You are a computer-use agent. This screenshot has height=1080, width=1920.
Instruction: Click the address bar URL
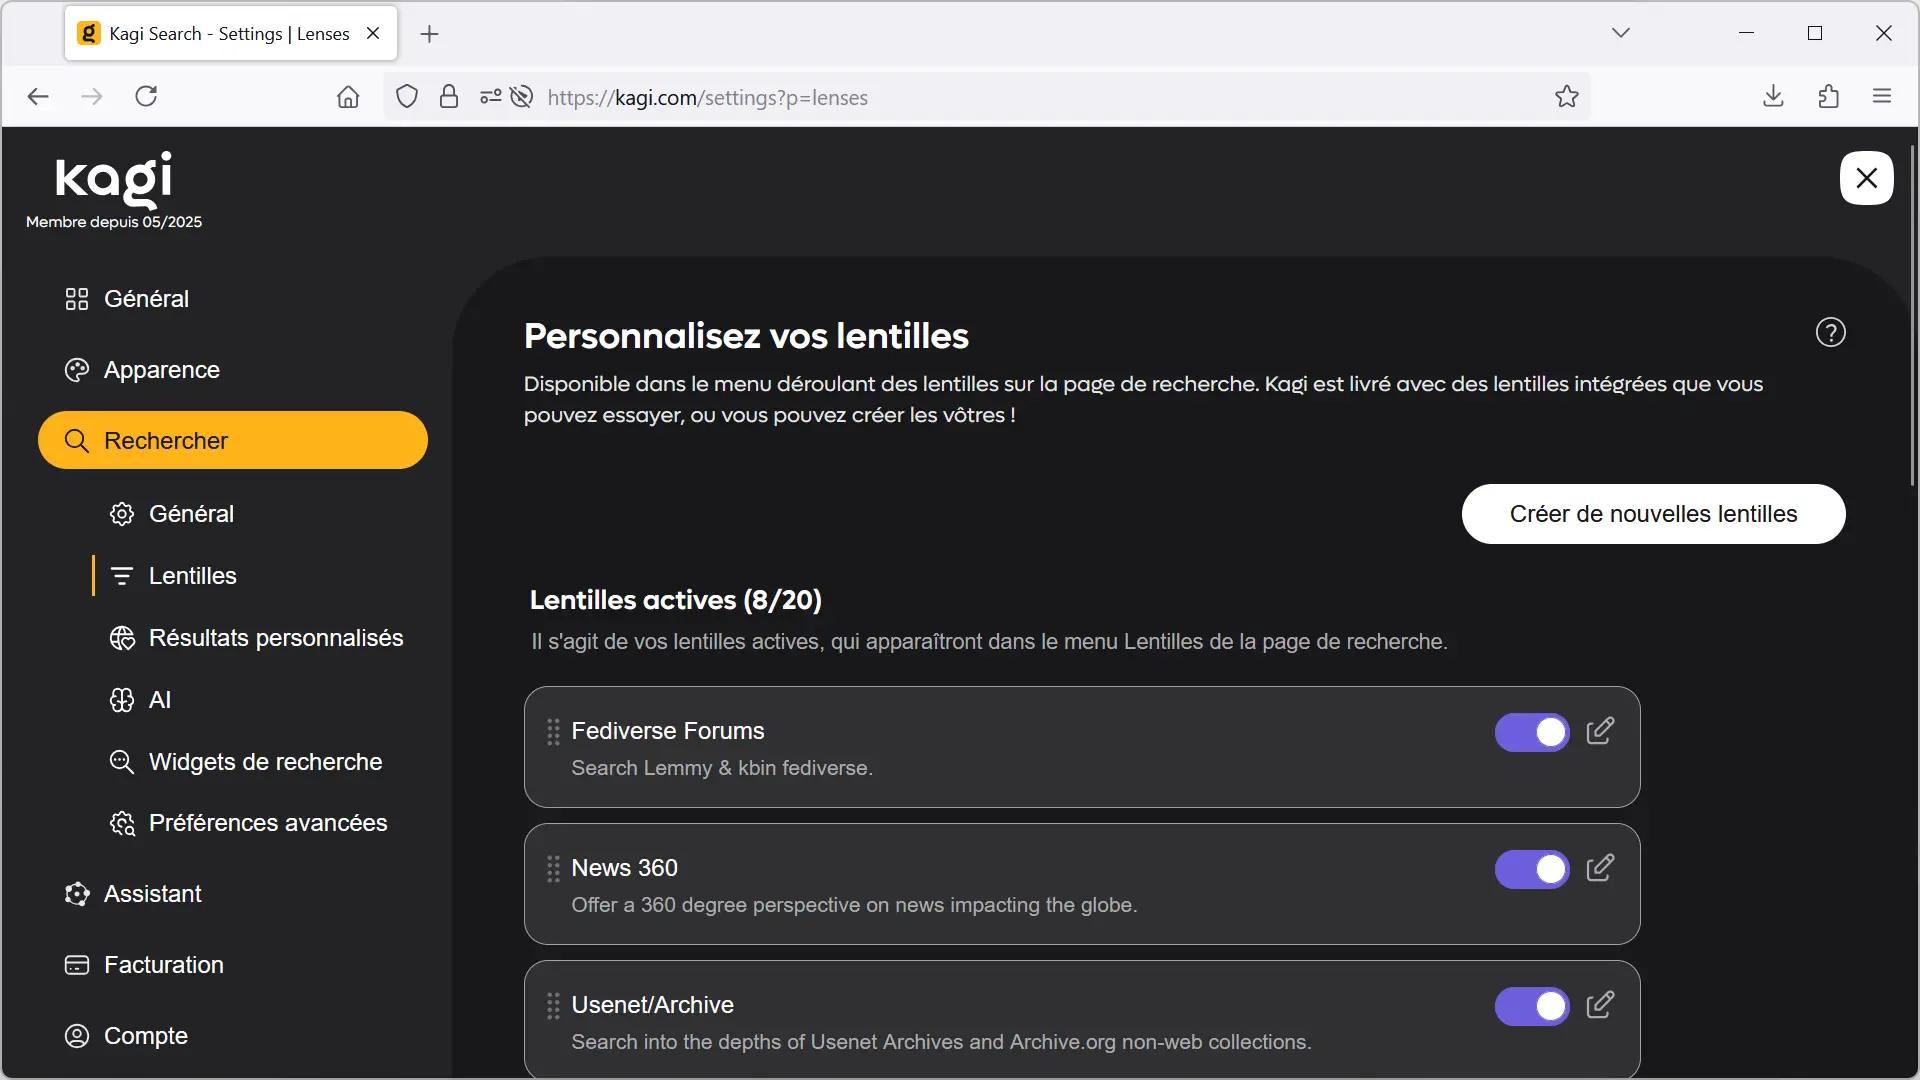point(708,98)
